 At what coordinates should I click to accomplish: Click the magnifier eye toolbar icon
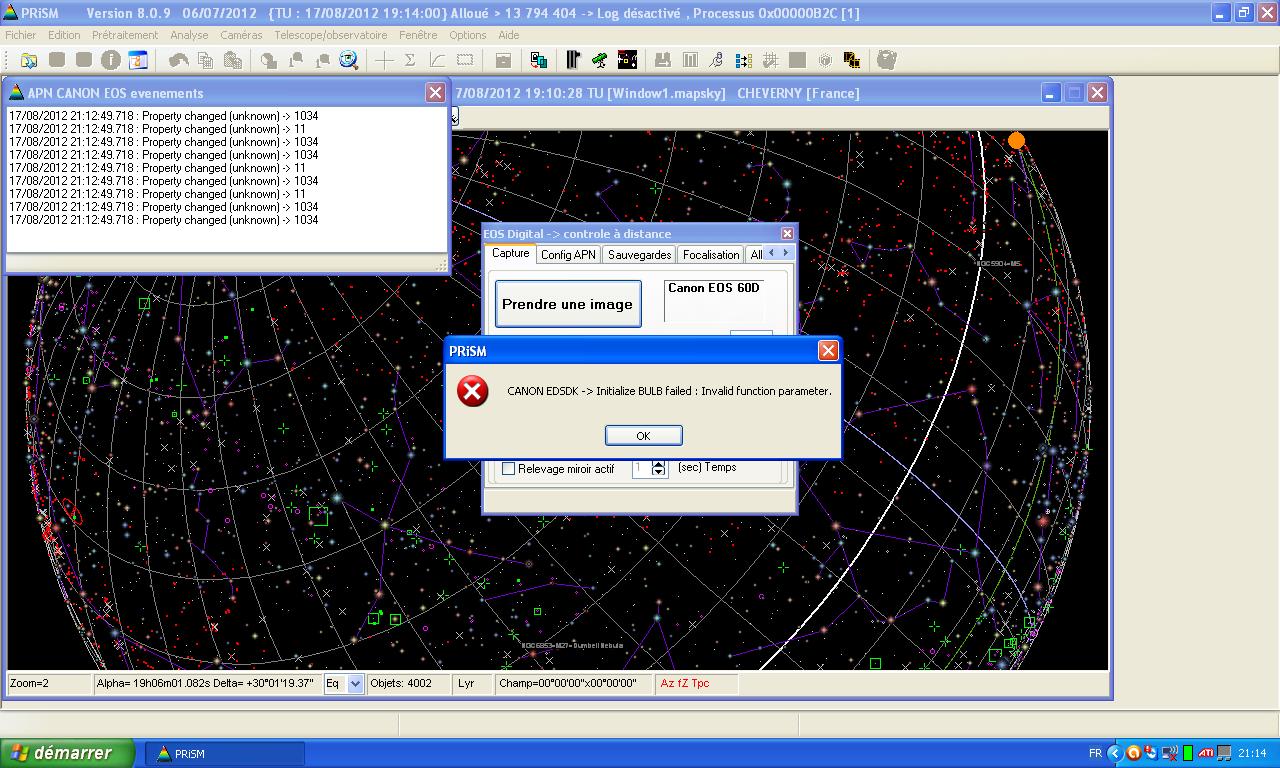[348, 60]
